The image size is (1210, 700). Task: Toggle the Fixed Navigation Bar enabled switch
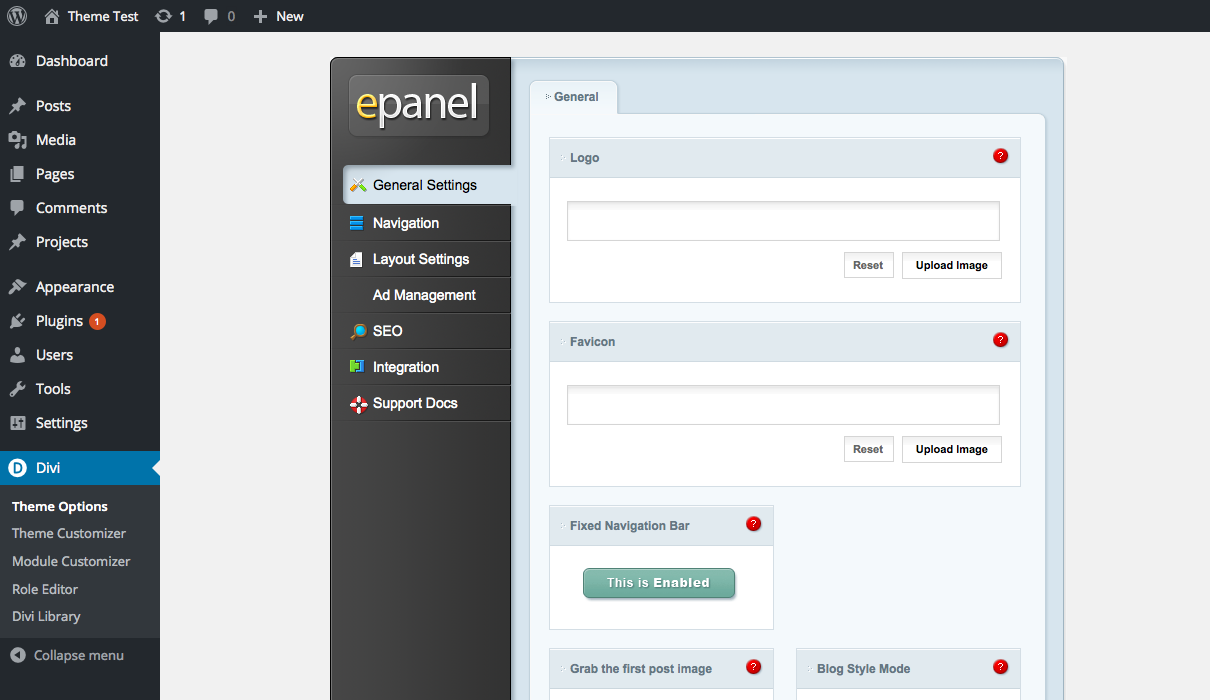click(x=659, y=583)
